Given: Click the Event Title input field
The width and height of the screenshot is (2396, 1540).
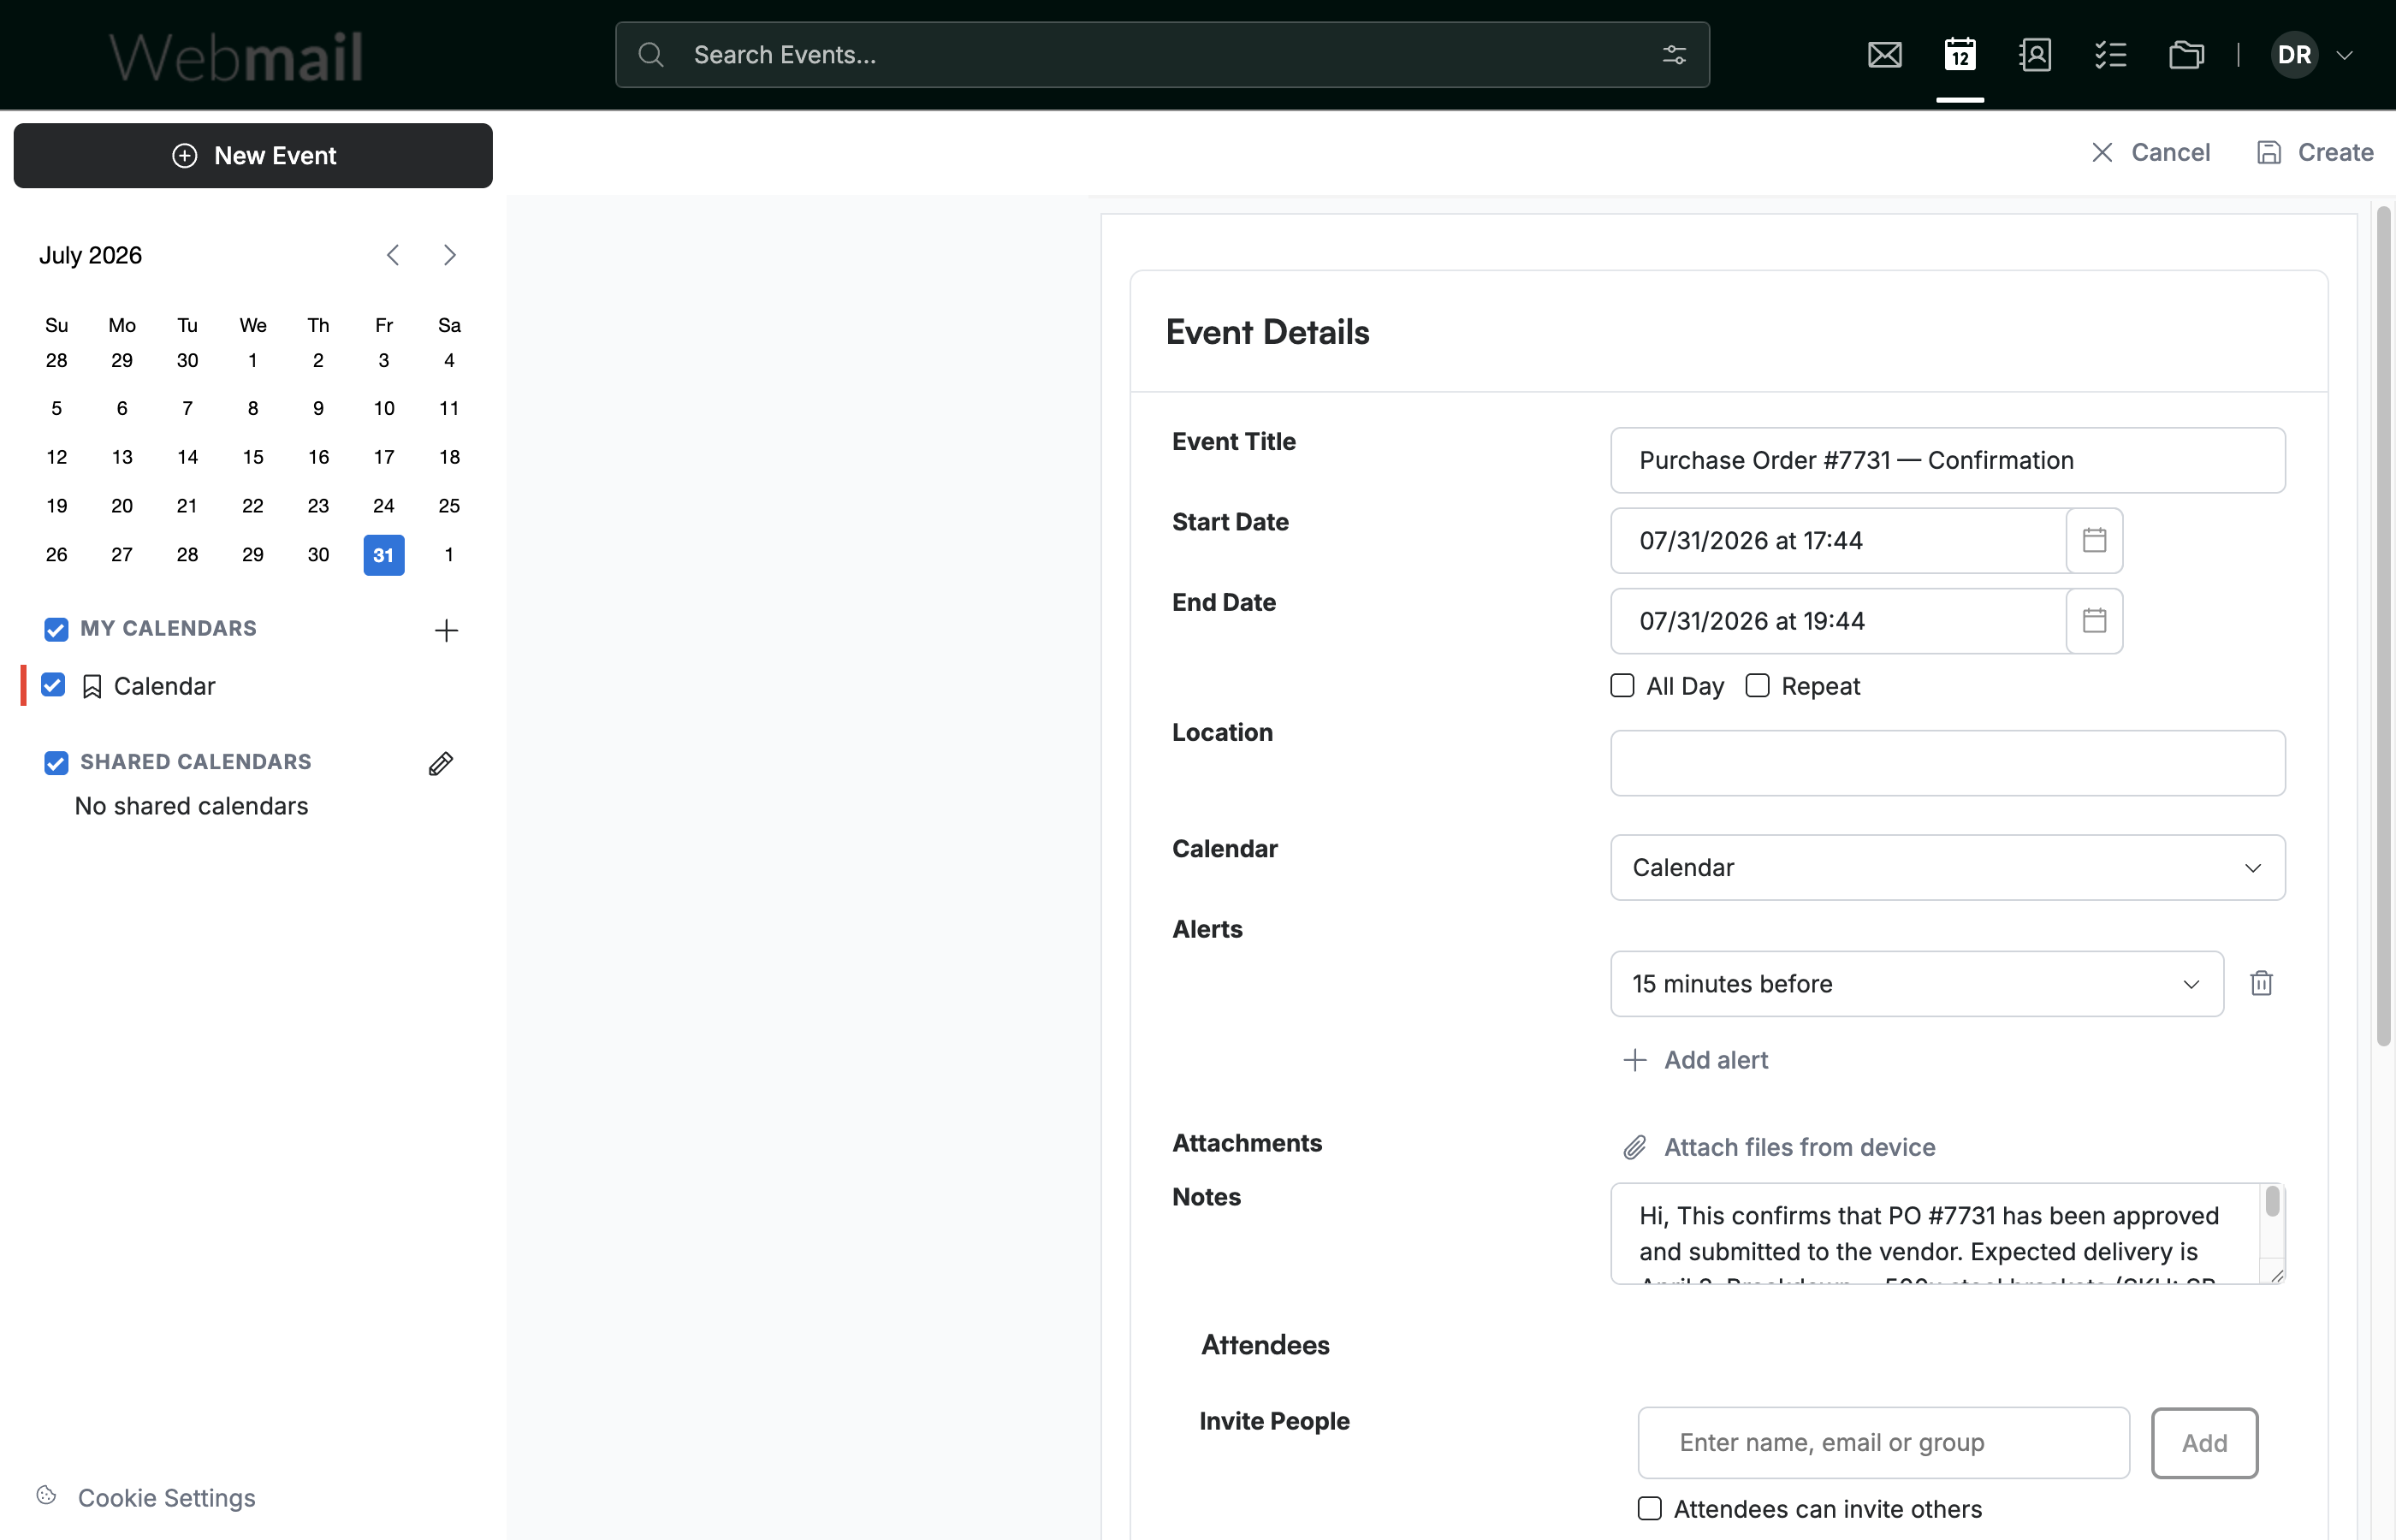Looking at the screenshot, I should tap(1947, 460).
